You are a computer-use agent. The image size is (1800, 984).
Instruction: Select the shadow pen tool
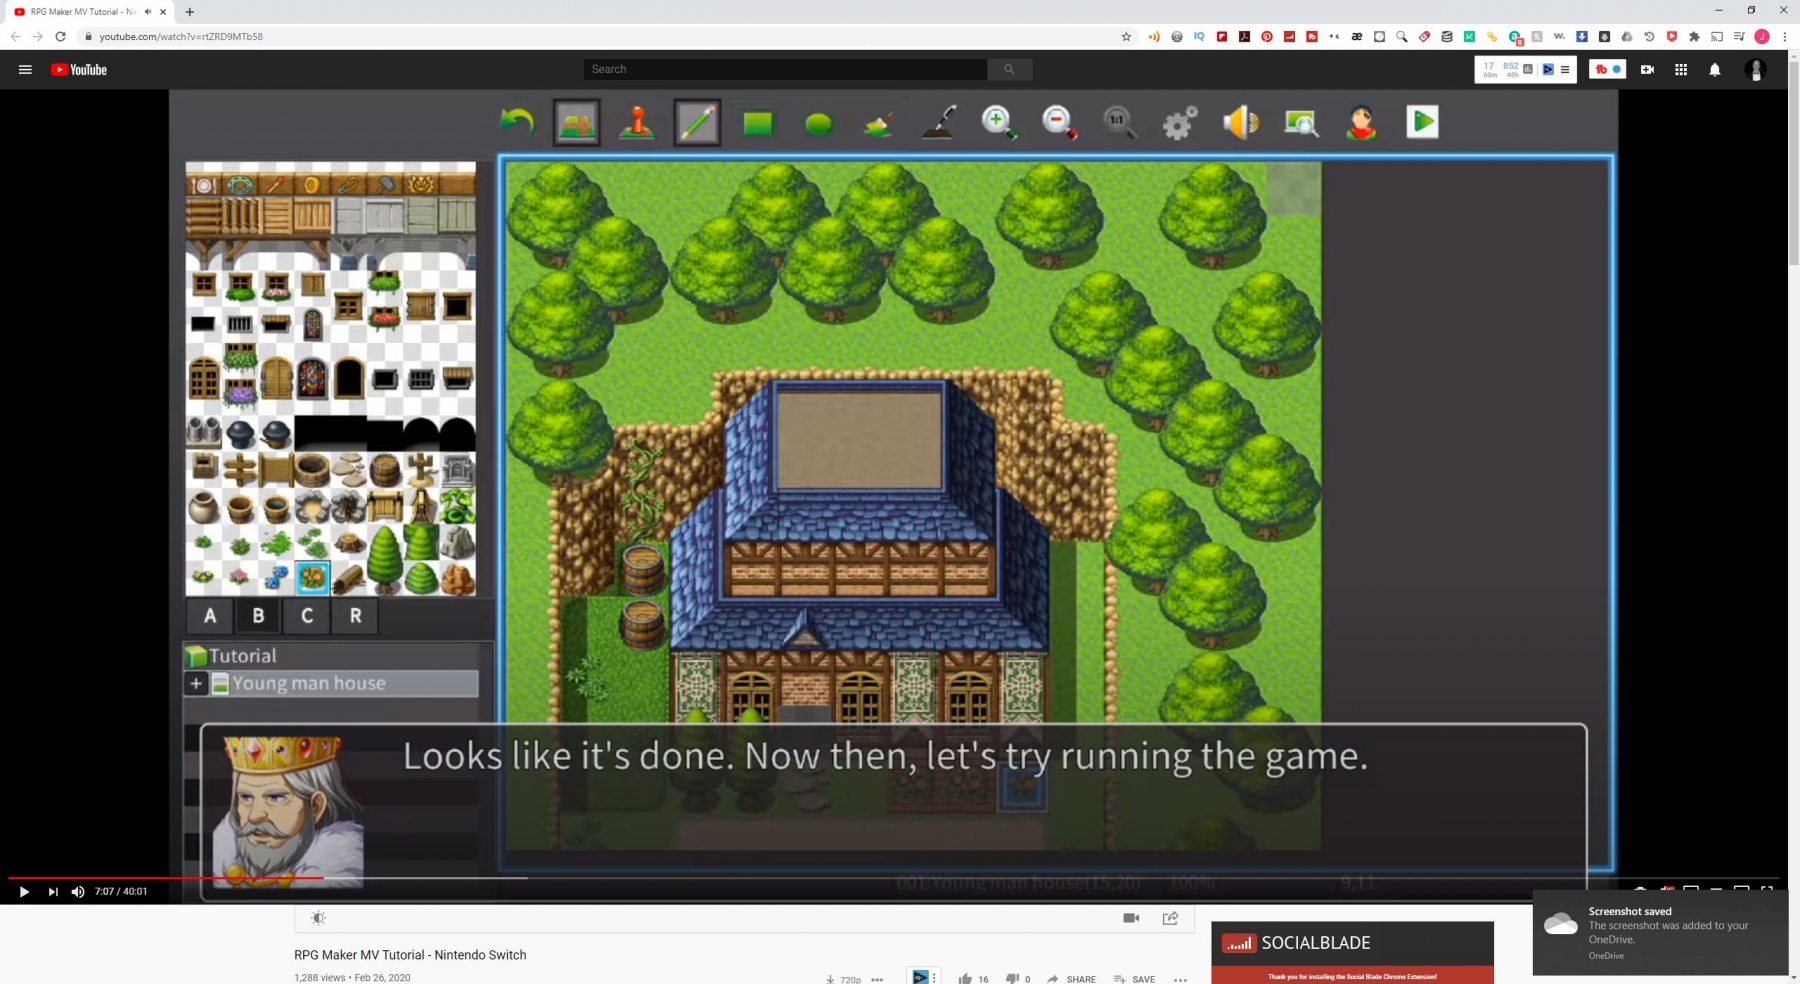939,122
